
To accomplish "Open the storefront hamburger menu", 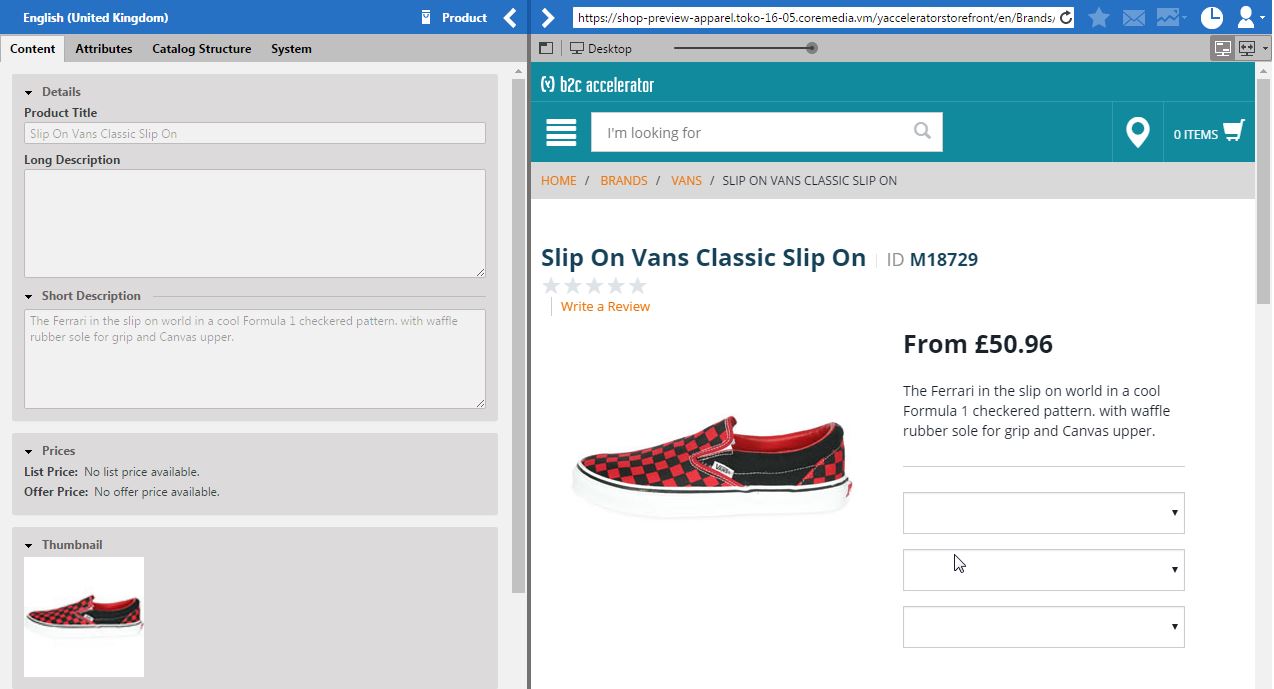I will 560,131.
